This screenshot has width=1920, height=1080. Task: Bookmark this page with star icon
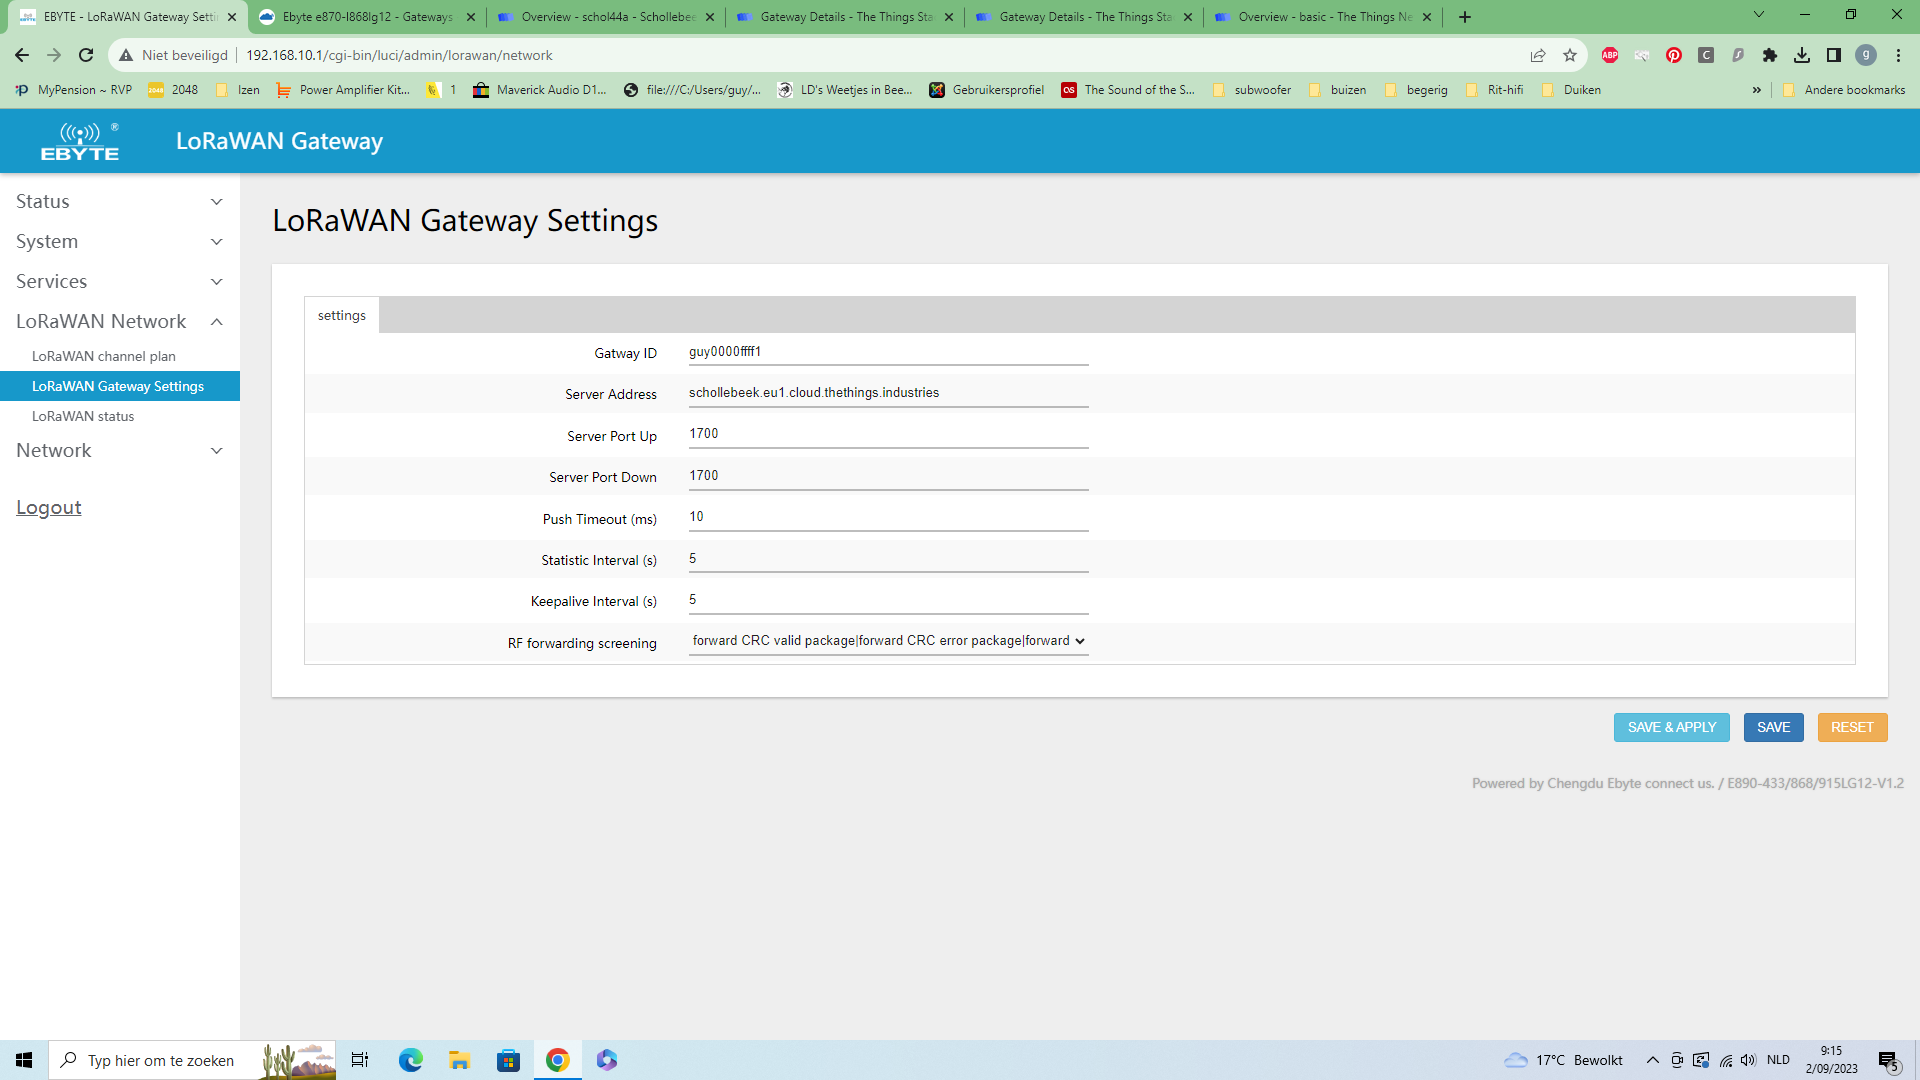coord(1570,55)
